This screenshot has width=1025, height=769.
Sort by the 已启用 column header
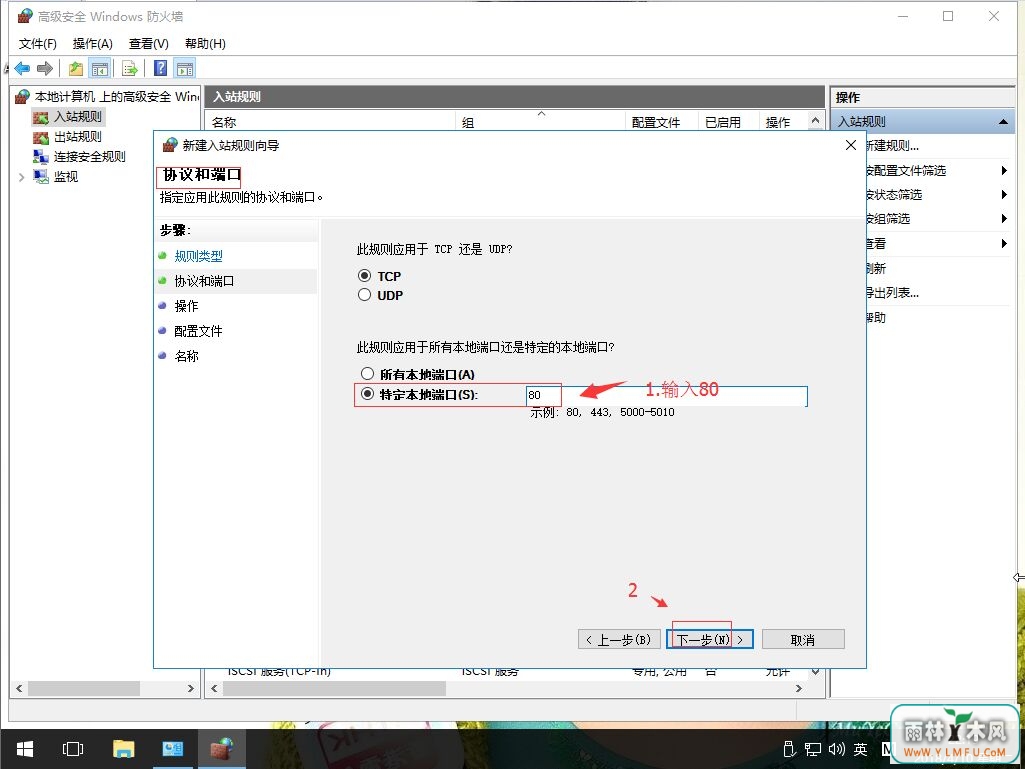[x=730, y=122]
